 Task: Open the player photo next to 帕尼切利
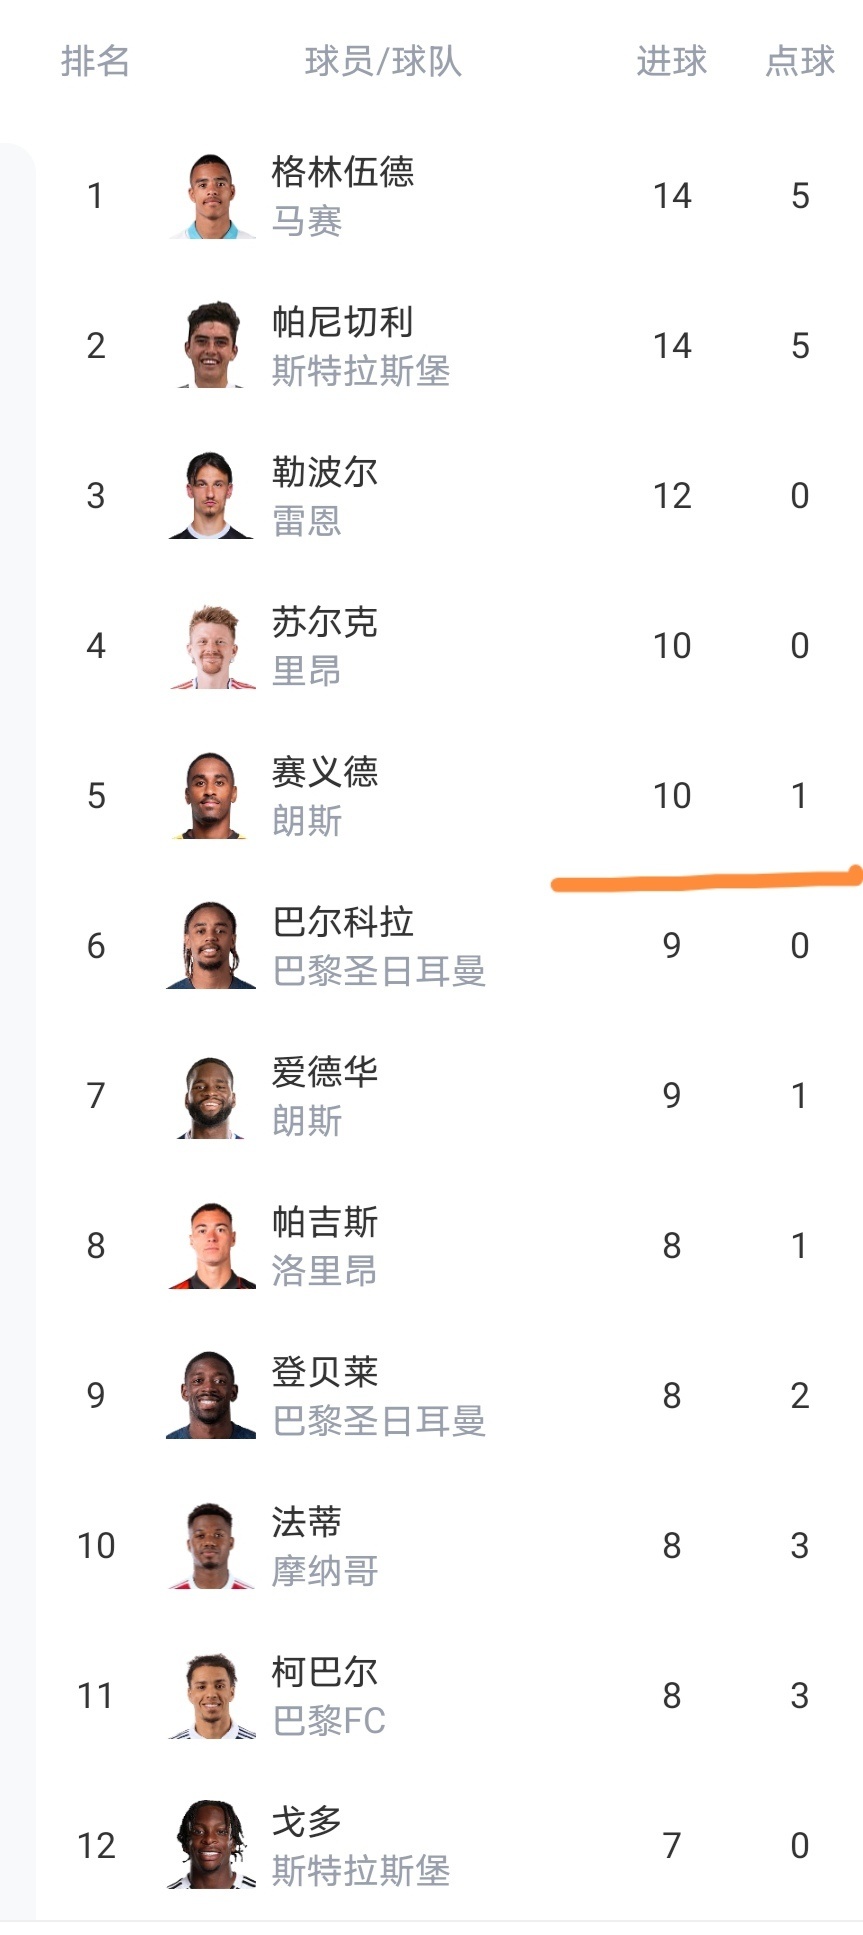(x=211, y=346)
